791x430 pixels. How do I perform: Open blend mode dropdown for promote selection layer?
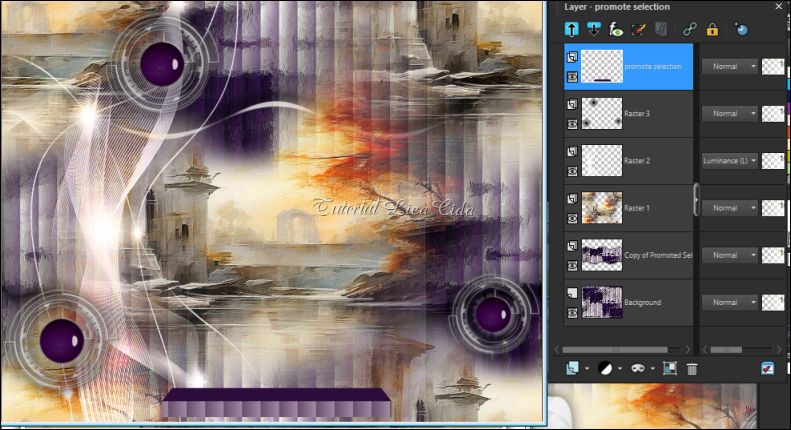(x=729, y=67)
